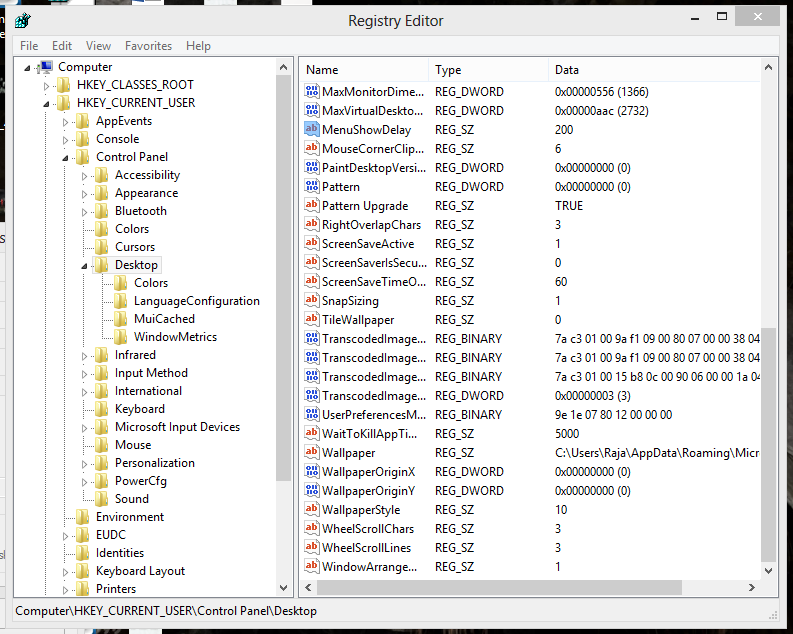Image resolution: width=793 pixels, height=634 pixels.
Task: Select the WaitToKillAppTi... string icon
Action: (312, 433)
